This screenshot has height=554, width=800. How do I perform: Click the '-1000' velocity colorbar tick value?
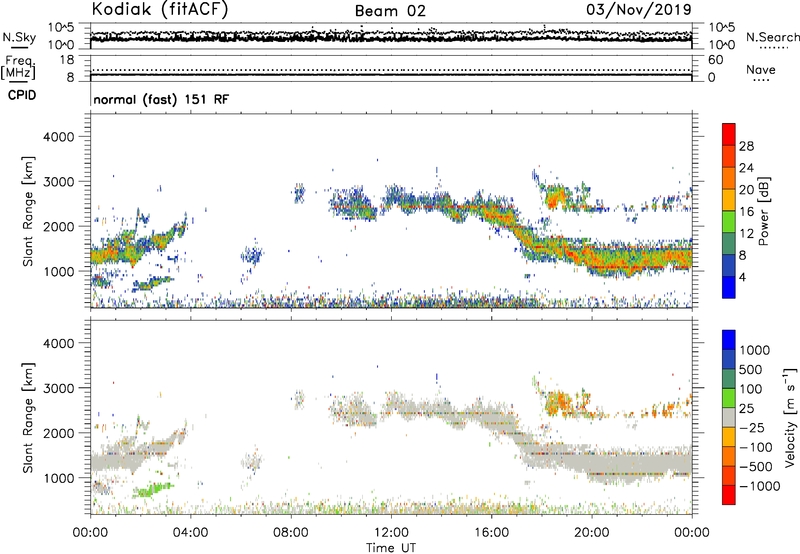[760, 486]
